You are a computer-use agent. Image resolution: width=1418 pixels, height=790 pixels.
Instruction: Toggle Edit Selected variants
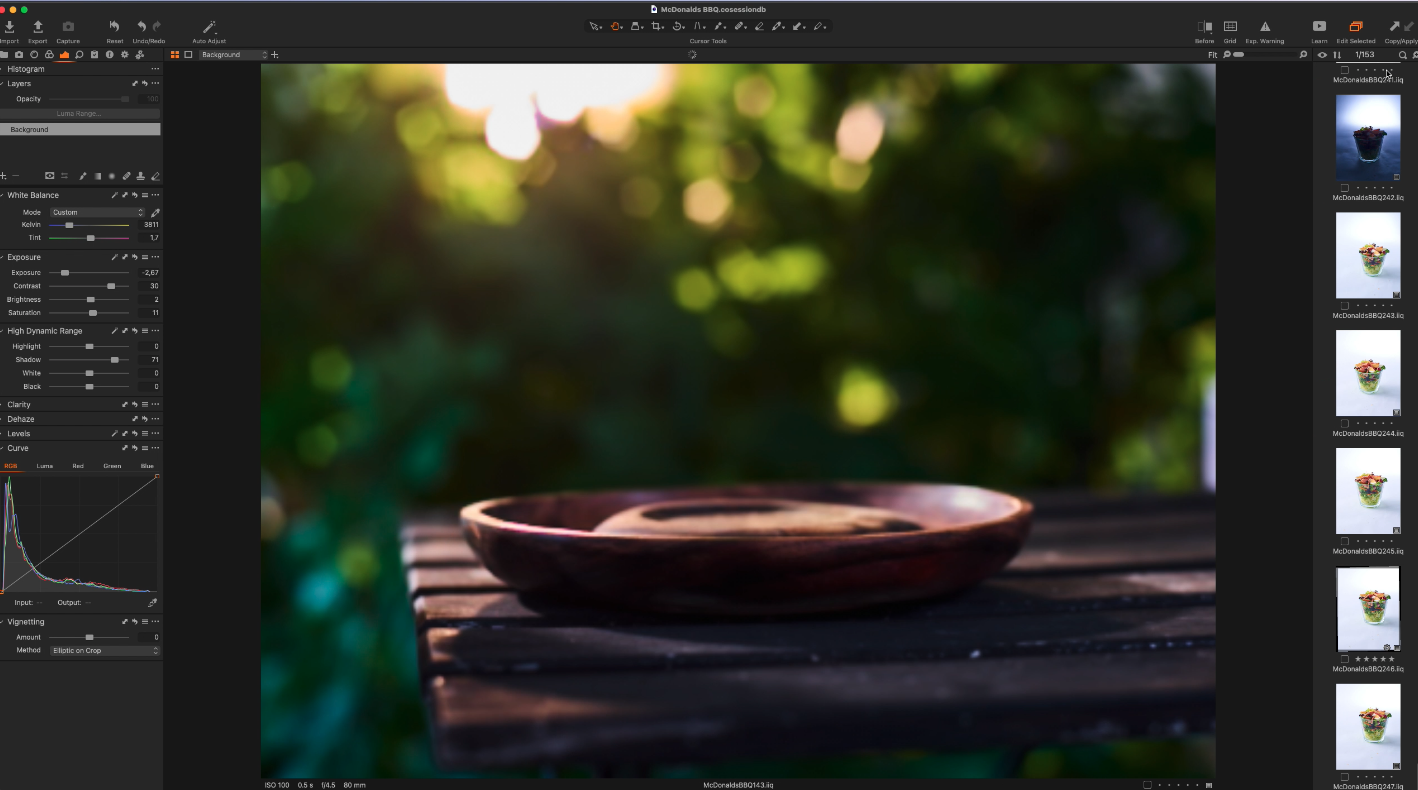[1356, 26]
